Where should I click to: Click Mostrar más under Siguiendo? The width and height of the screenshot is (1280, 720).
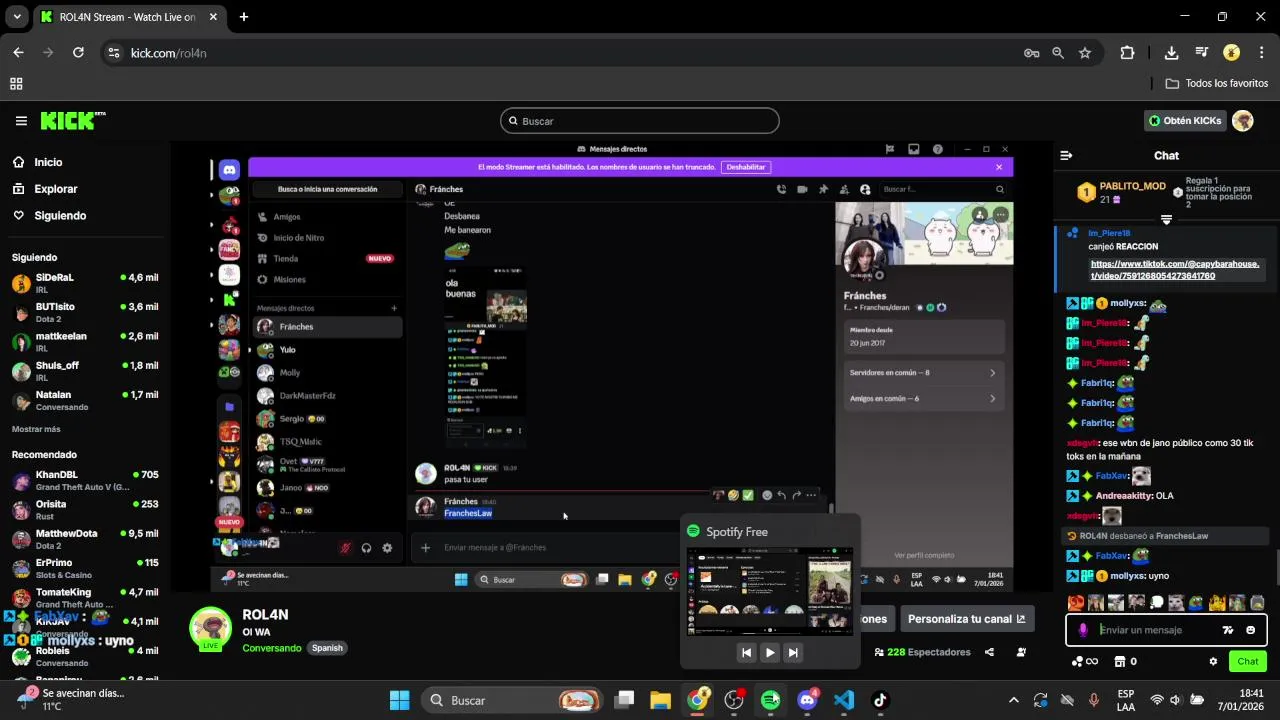coord(36,429)
